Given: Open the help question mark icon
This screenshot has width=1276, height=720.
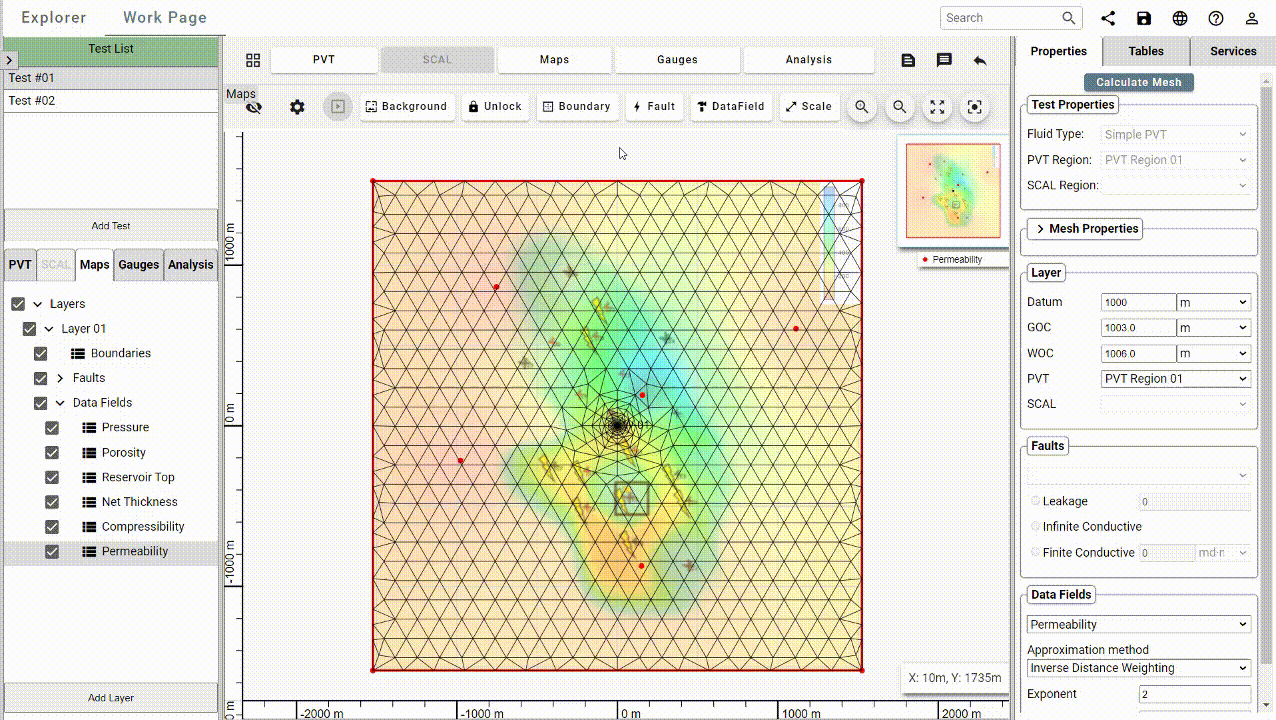Looking at the screenshot, I should (1216, 18).
